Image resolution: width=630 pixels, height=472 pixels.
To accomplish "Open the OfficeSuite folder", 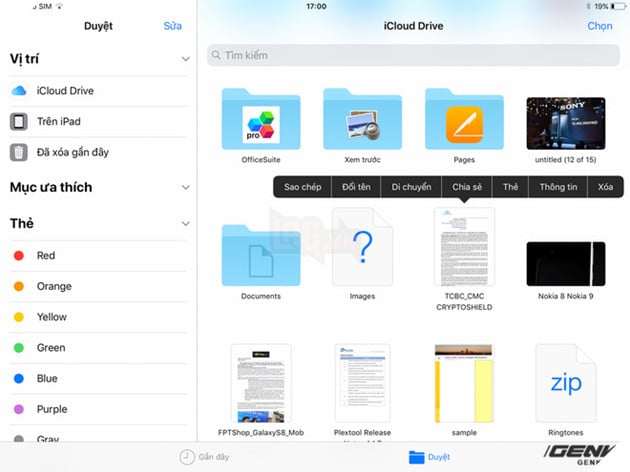I will tap(260, 120).
